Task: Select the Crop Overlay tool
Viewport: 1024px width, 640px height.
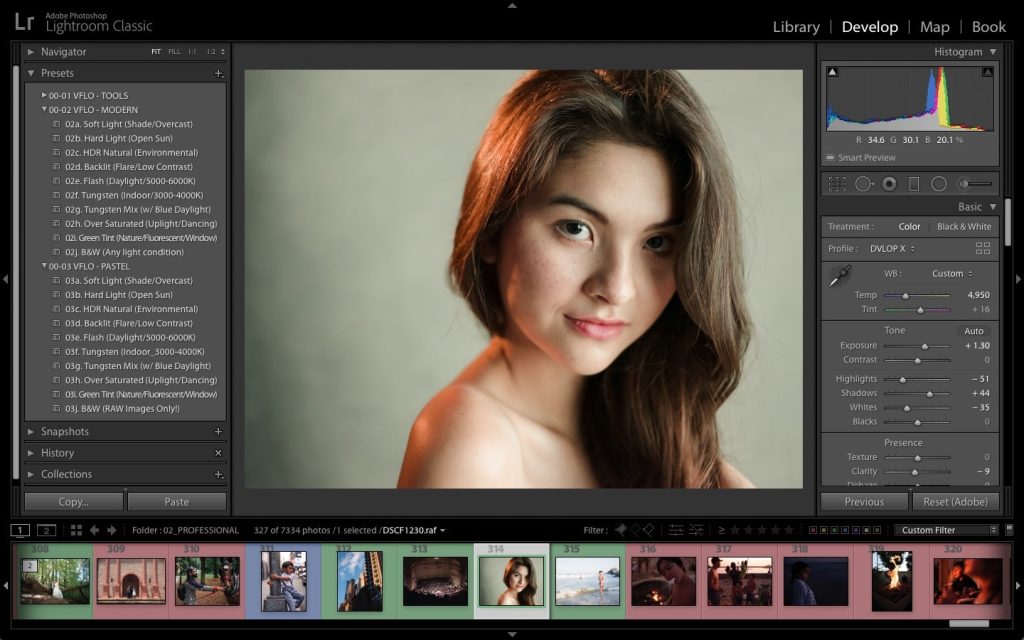Action: click(837, 183)
